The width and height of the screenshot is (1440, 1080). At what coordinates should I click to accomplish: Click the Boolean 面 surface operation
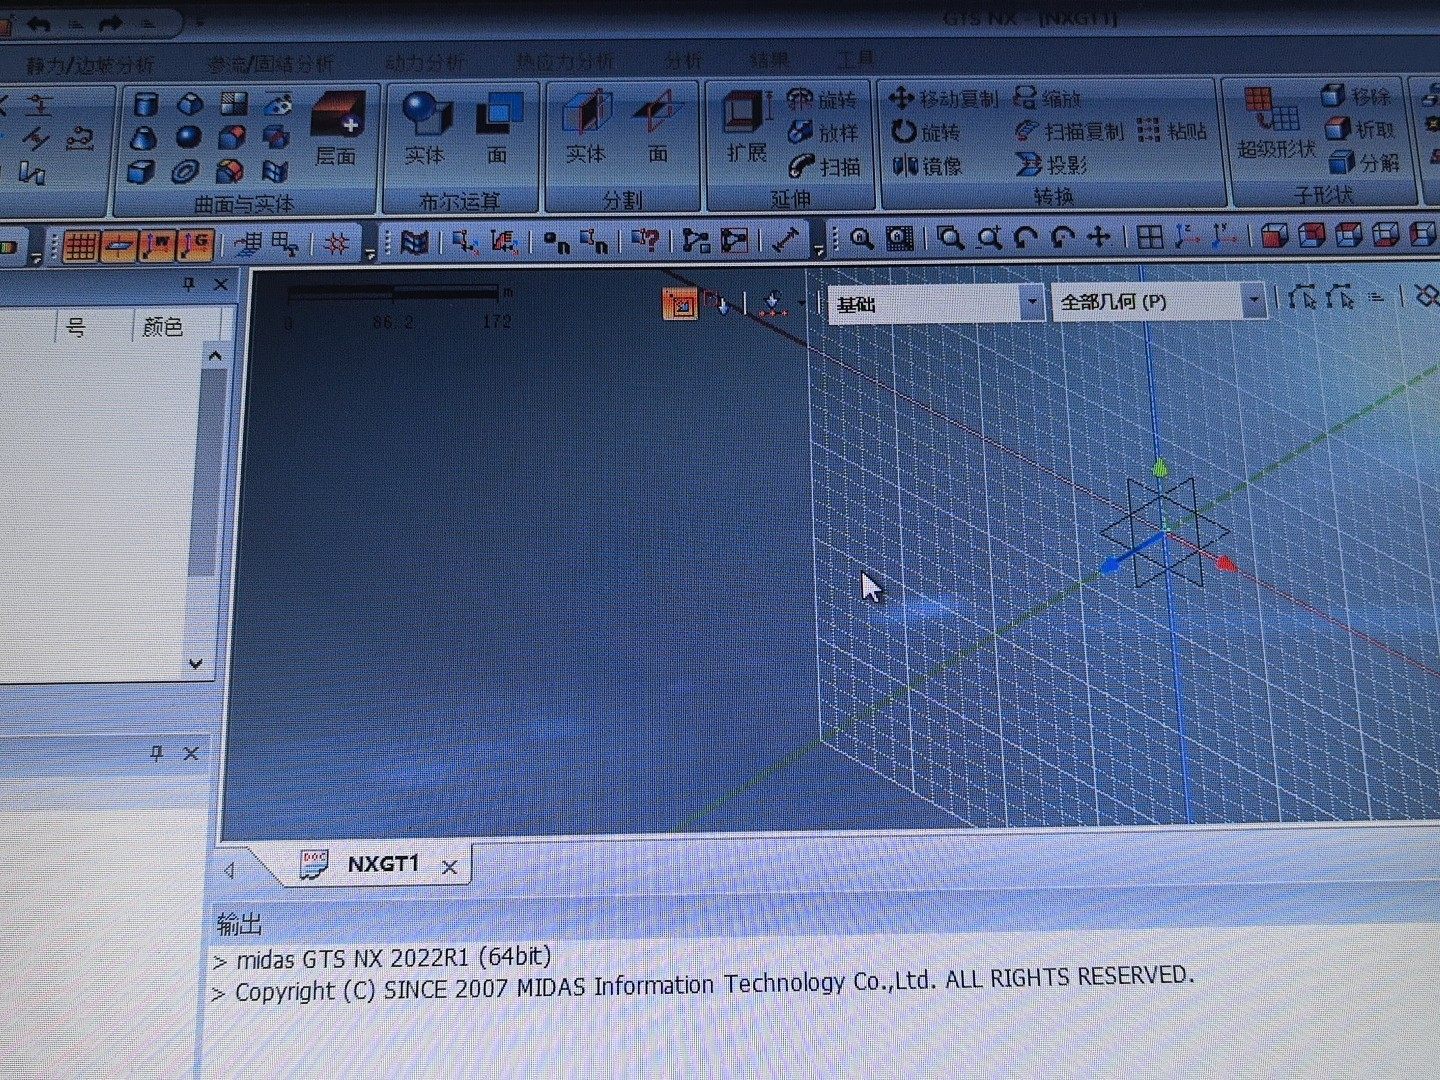[x=498, y=128]
